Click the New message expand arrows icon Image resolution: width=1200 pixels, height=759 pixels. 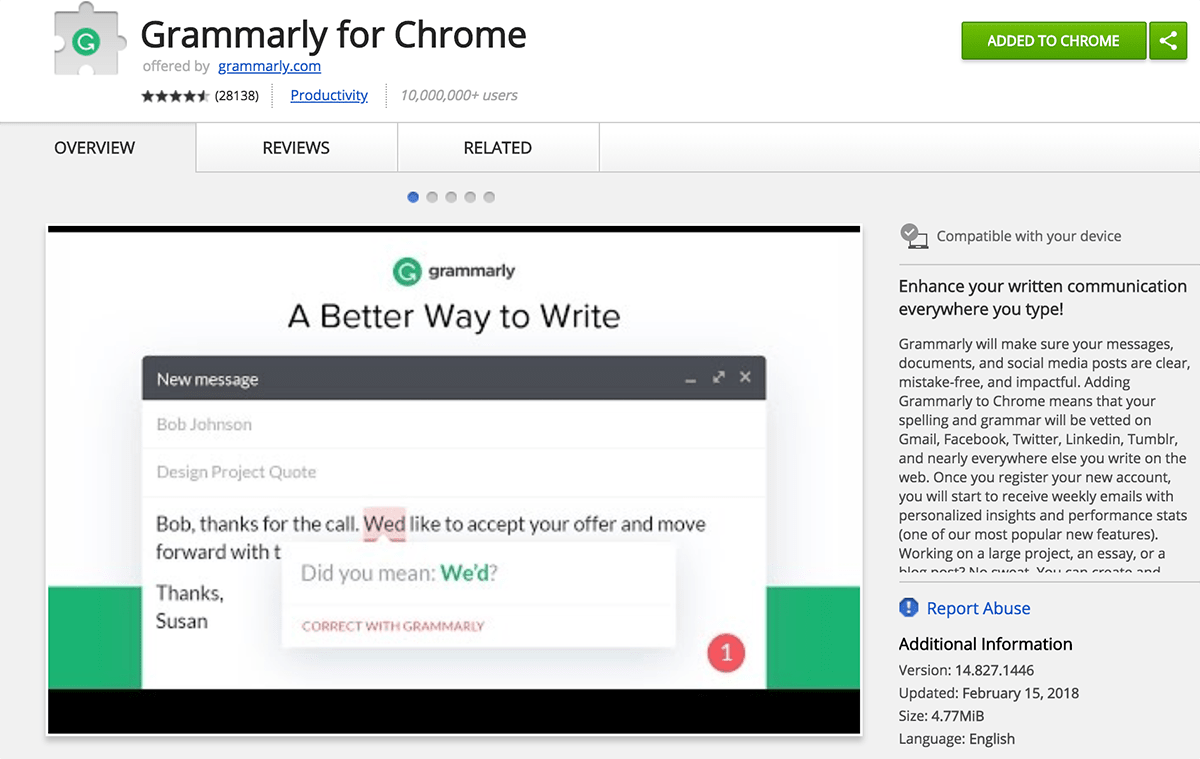tap(718, 377)
